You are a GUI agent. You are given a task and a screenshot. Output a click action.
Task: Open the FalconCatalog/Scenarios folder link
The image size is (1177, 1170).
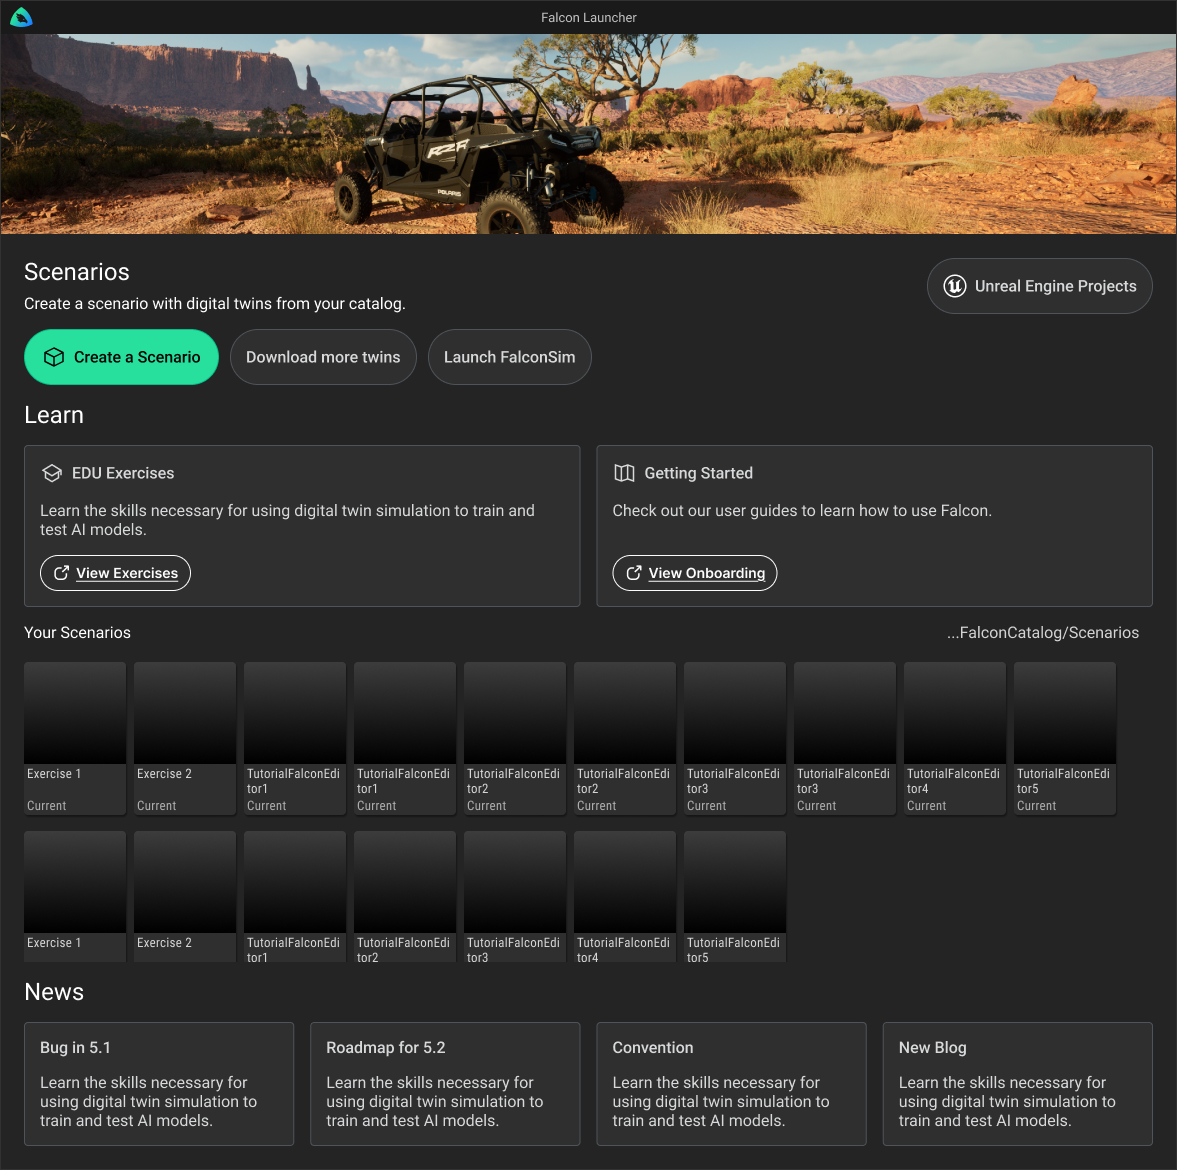click(1042, 632)
